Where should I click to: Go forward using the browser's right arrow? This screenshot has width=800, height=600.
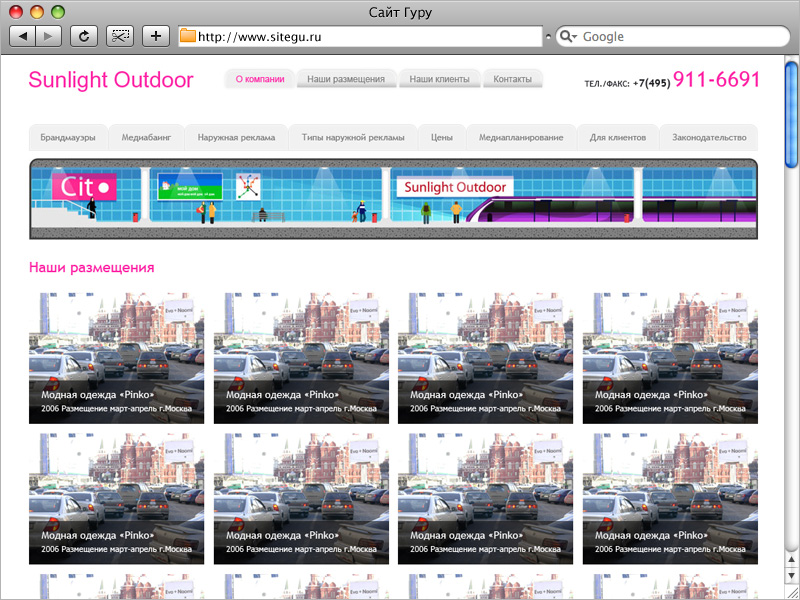coord(48,36)
